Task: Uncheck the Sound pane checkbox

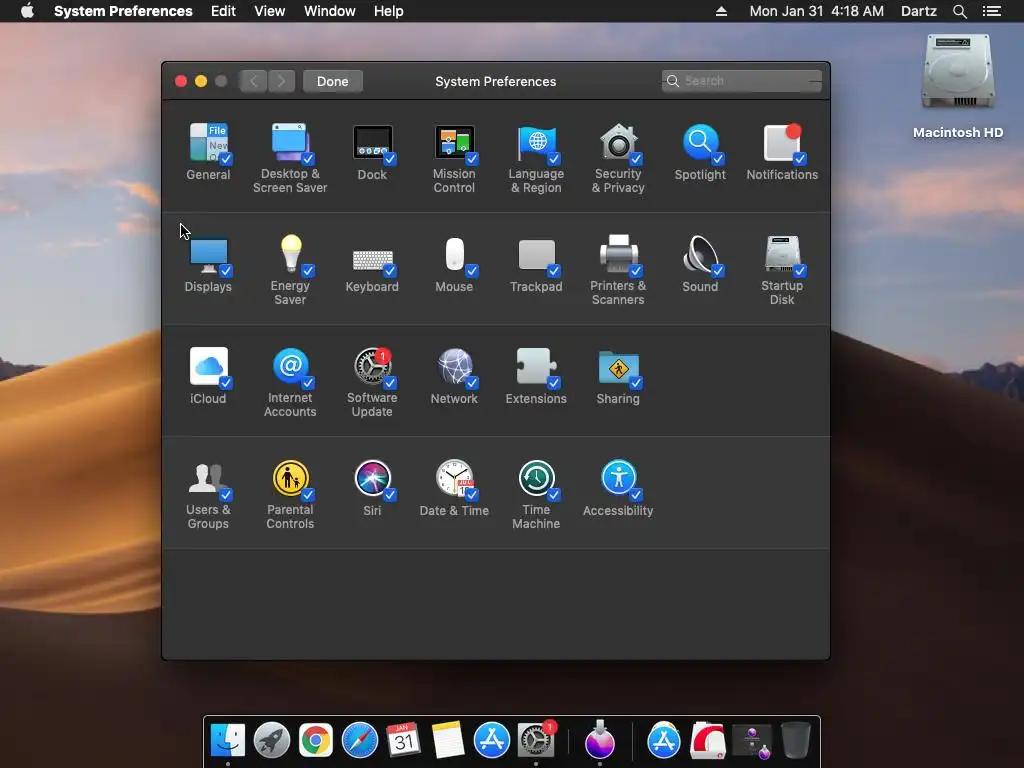Action: coord(718,270)
